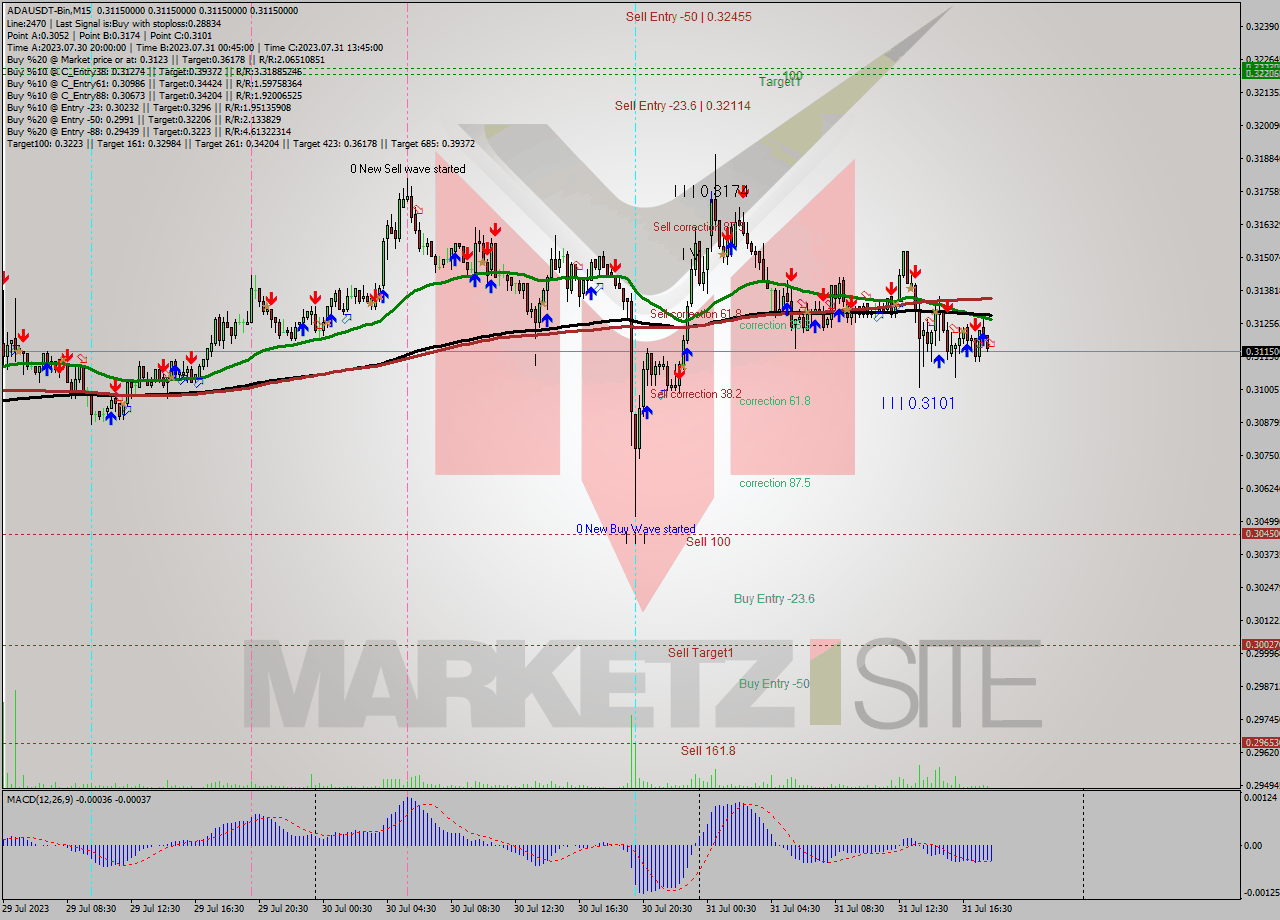The height and width of the screenshot is (920, 1280).
Task: Click the green 'correction 61.8' label
Action: pyautogui.click(x=775, y=401)
